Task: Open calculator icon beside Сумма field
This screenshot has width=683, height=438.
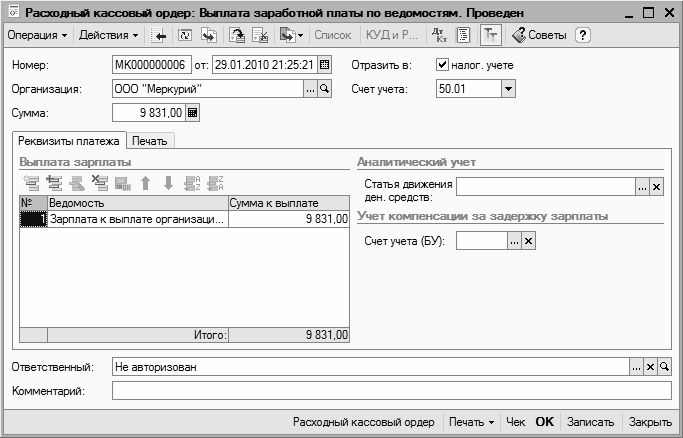Action: 193,113
